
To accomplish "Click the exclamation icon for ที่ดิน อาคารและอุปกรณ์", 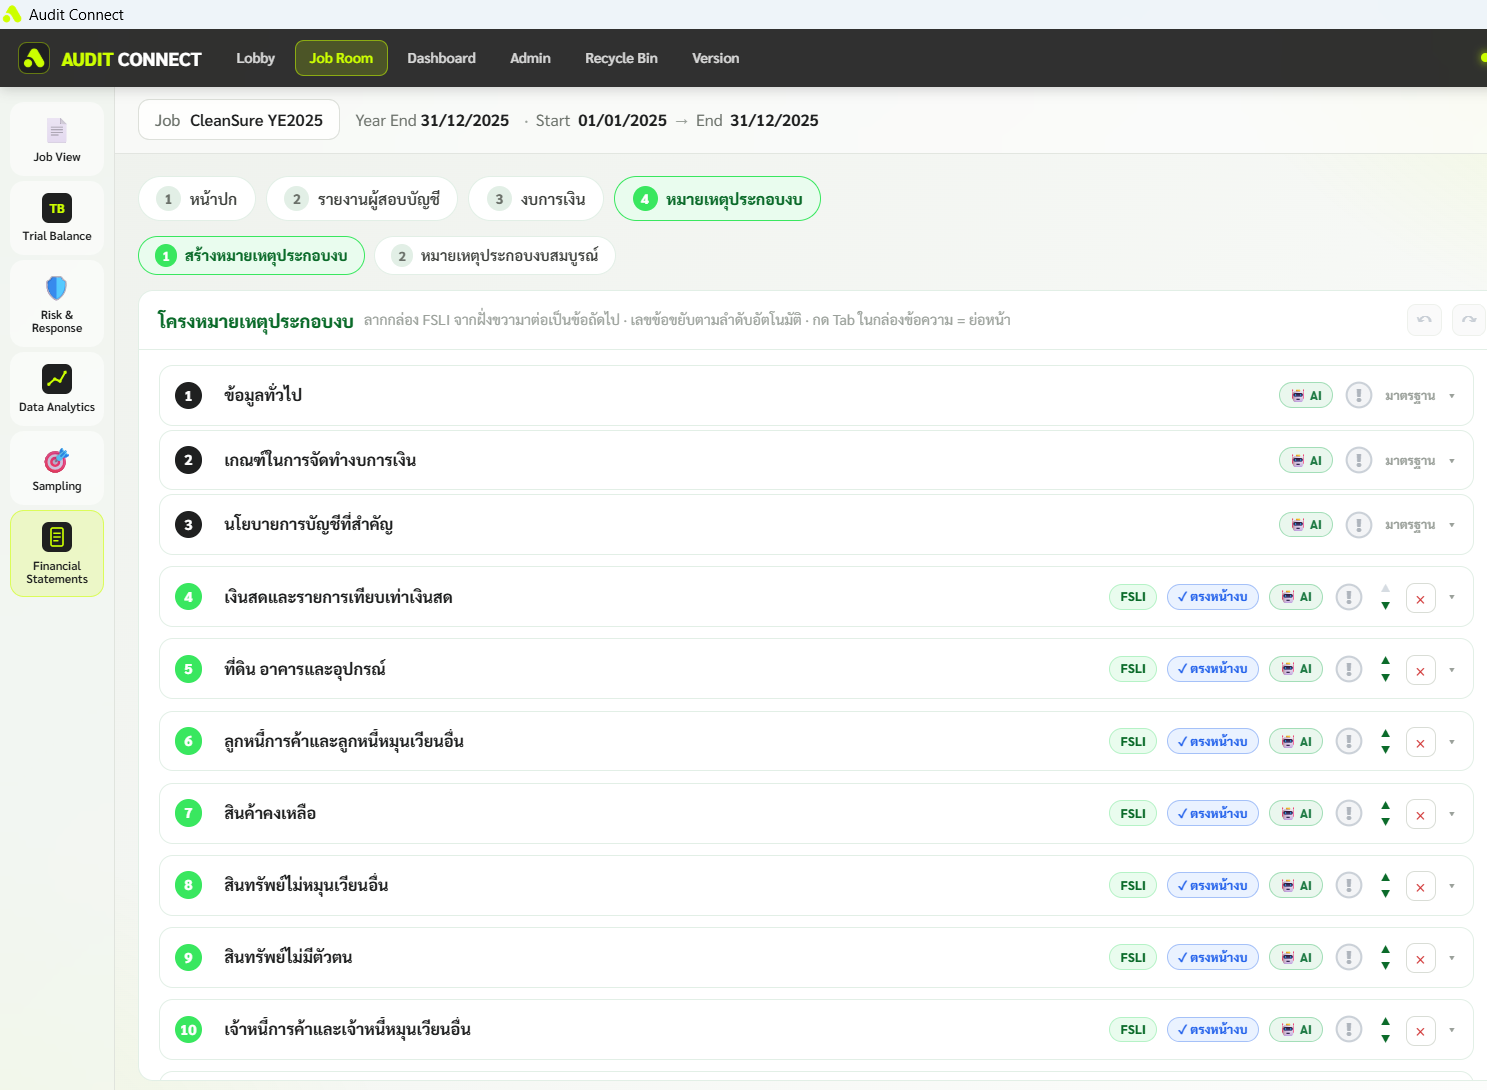I will tap(1349, 669).
